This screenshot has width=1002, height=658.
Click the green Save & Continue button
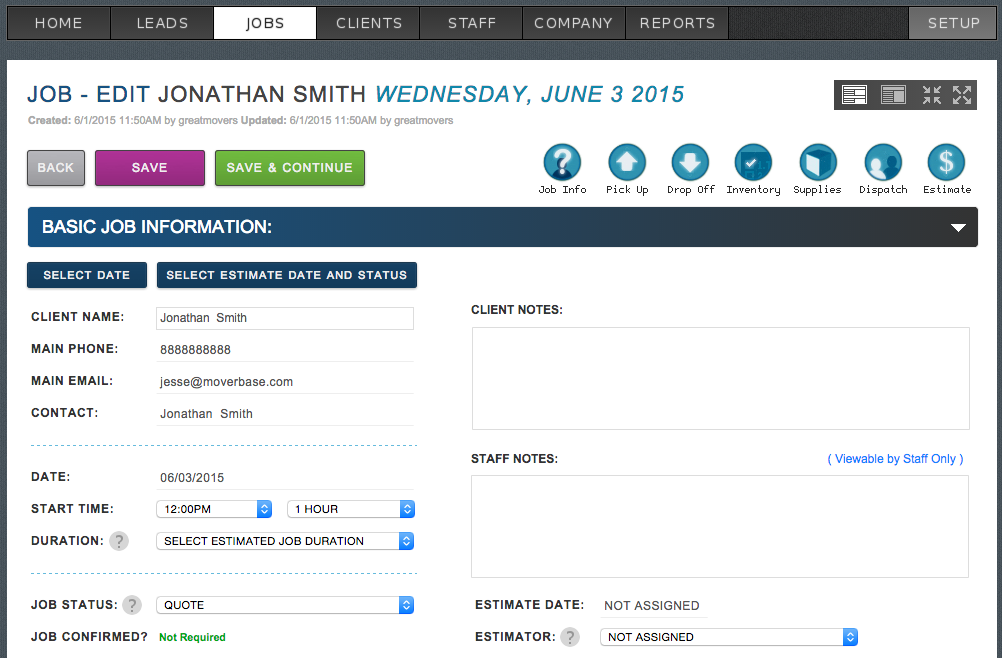[289, 168]
